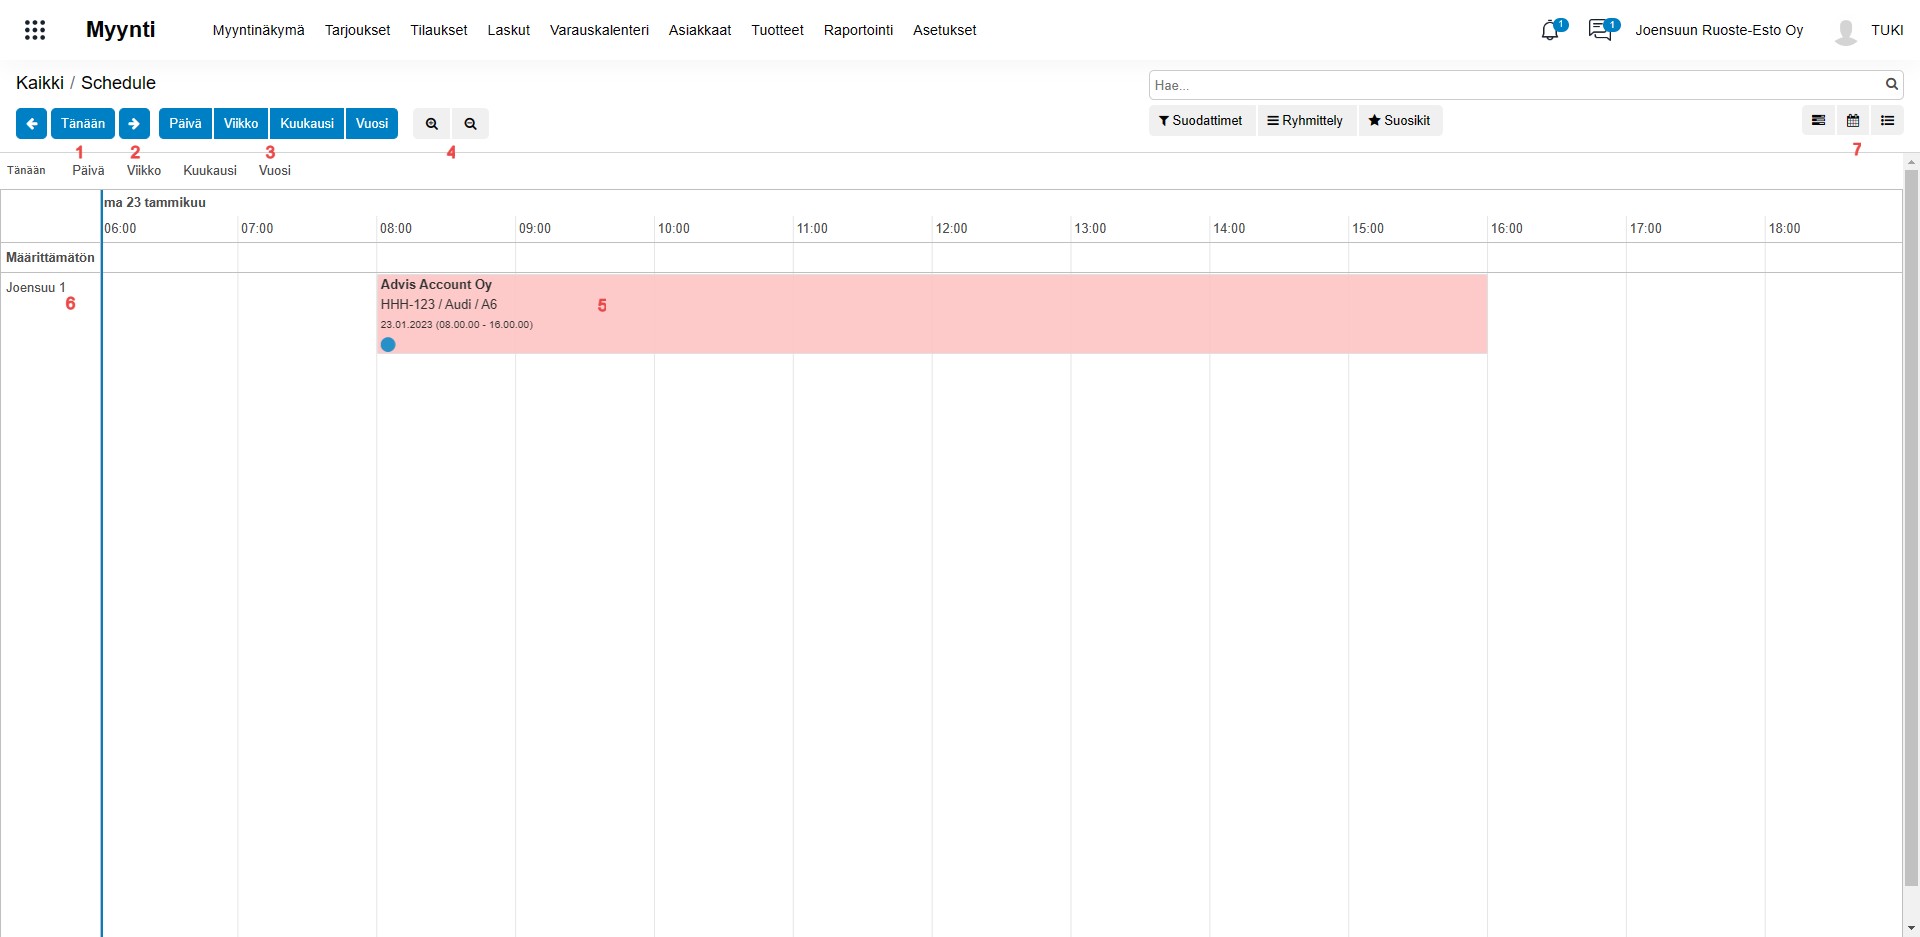Select Kuukausi month scale

pos(307,124)
